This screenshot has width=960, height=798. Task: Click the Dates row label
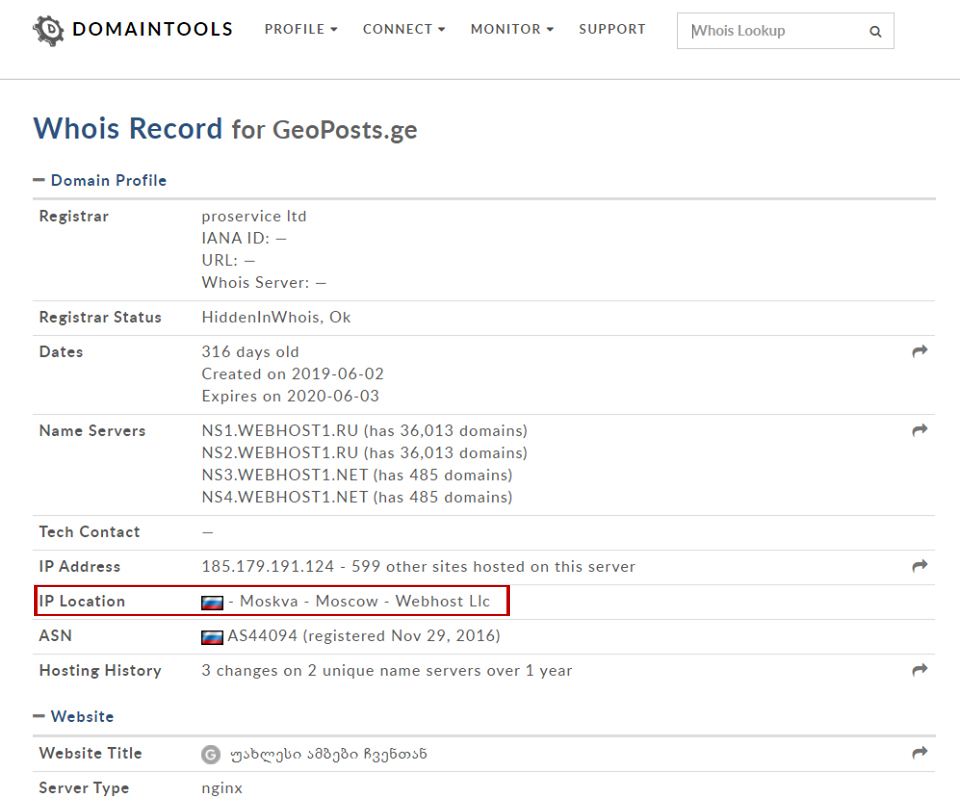tap(61, 352)
